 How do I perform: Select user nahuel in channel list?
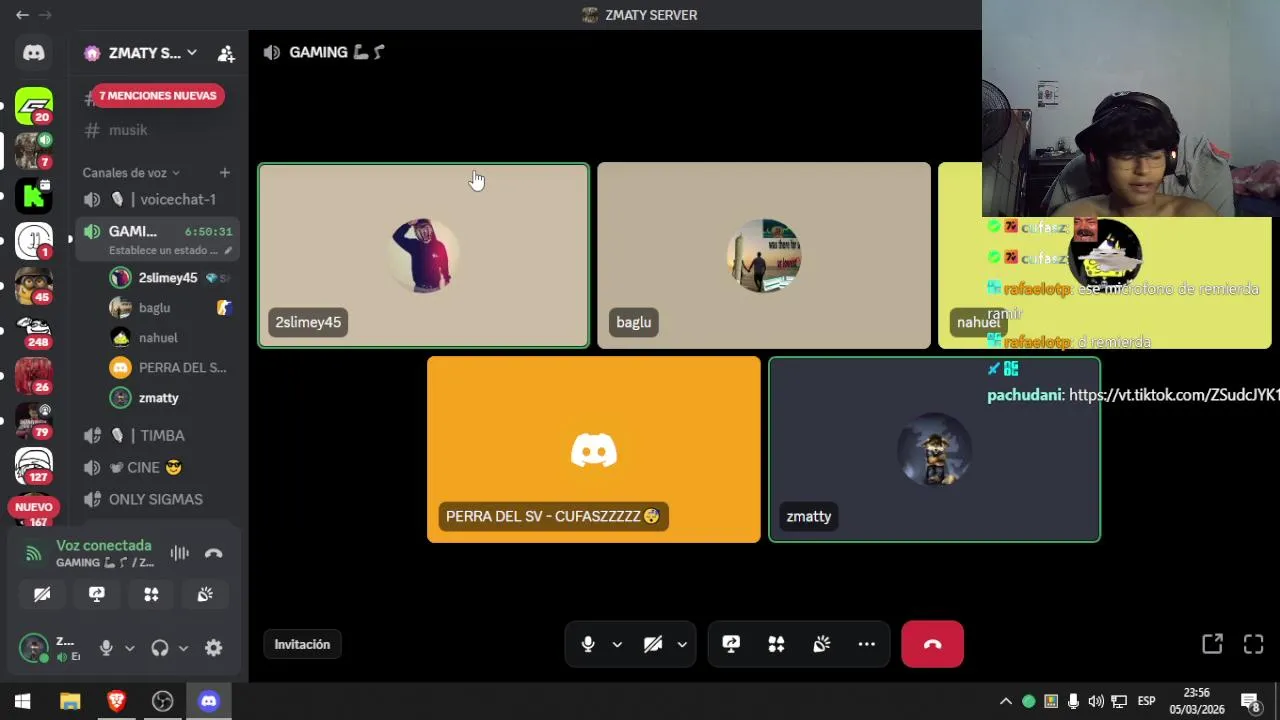[x=170, y=337]
